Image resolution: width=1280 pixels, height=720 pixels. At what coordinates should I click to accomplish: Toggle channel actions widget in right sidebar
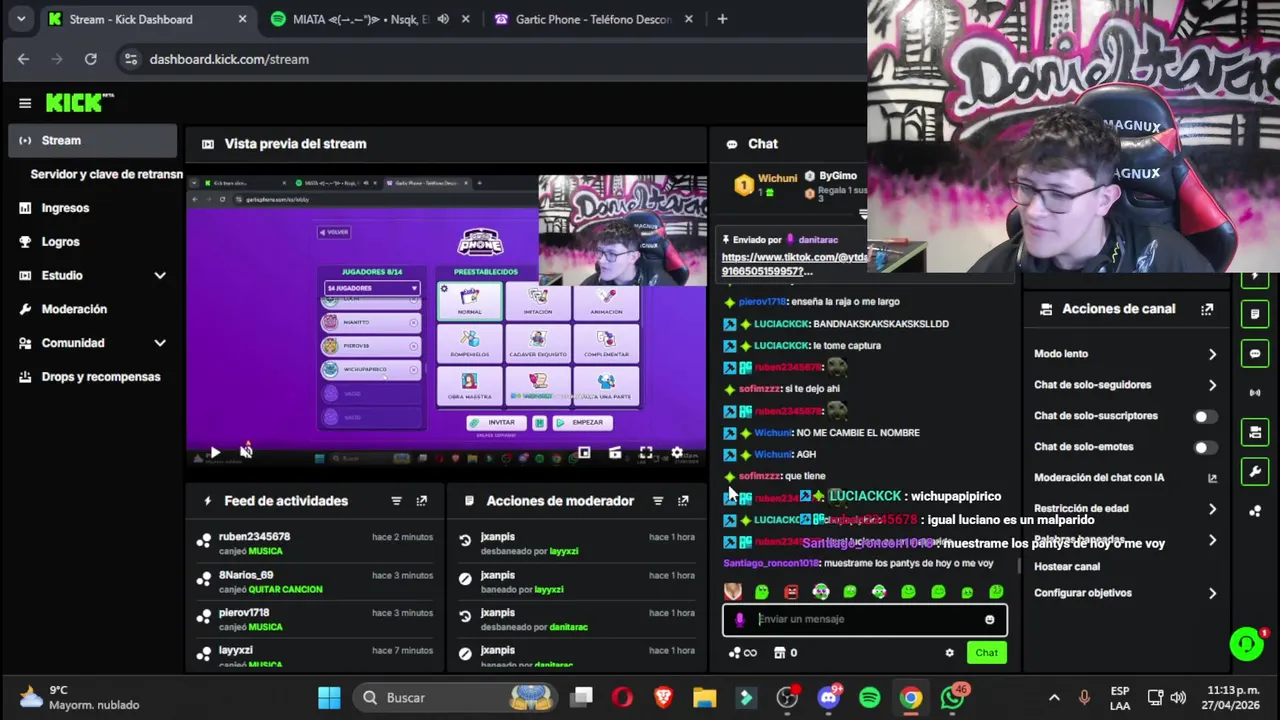tap(1255, 432)
